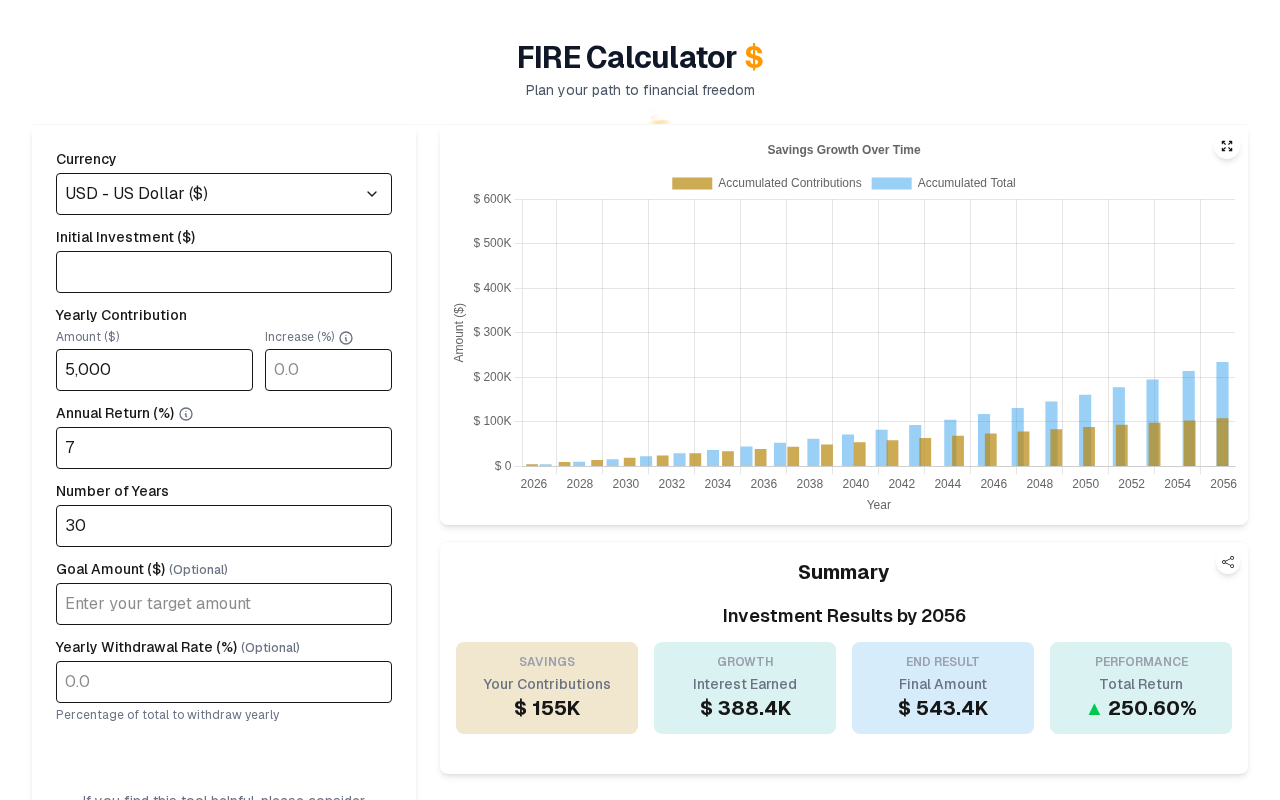Toggle Accumulated Contributions legend series

pos(766,183)
